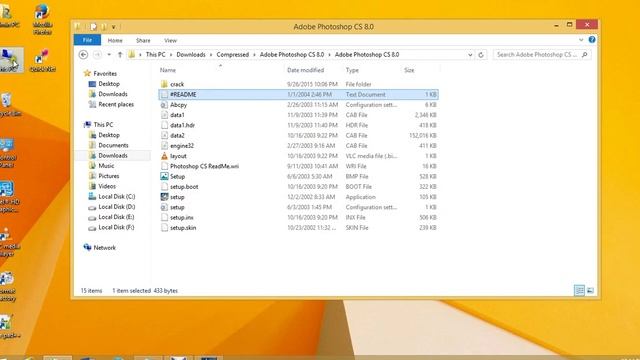Open Pictures folder in sidebar
This screenshot has width=640, height=360.
pos(109,176)
